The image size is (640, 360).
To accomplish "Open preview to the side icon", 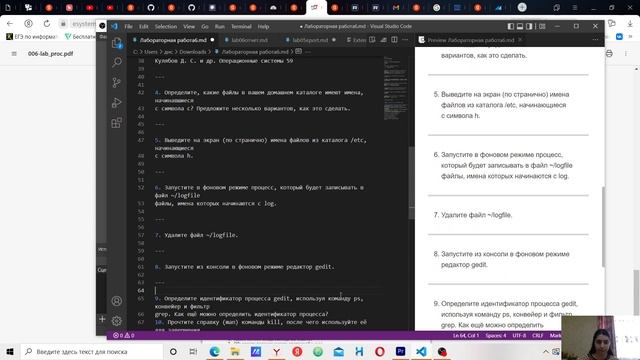I will [372, 40].
